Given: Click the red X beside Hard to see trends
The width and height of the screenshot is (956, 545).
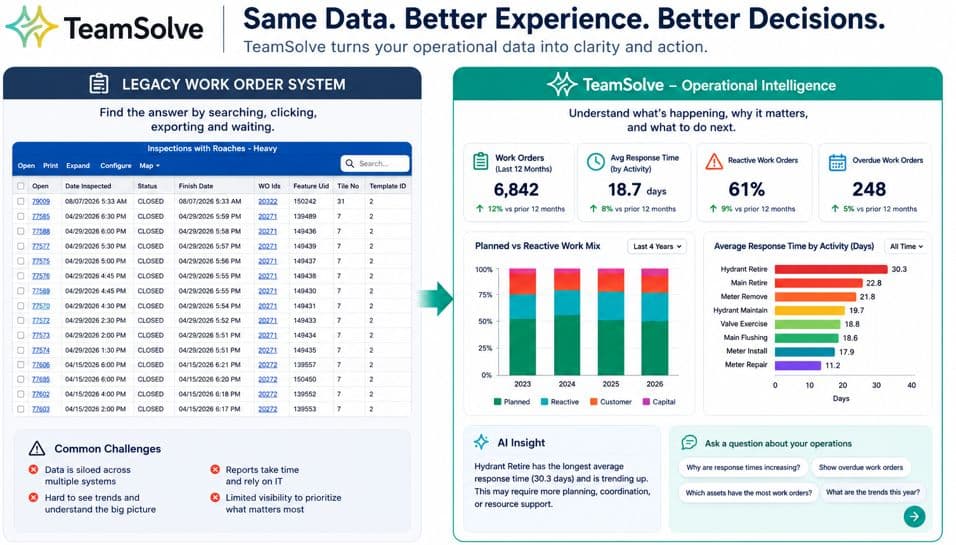Looking at the screenshot, I should pos(34,497).
